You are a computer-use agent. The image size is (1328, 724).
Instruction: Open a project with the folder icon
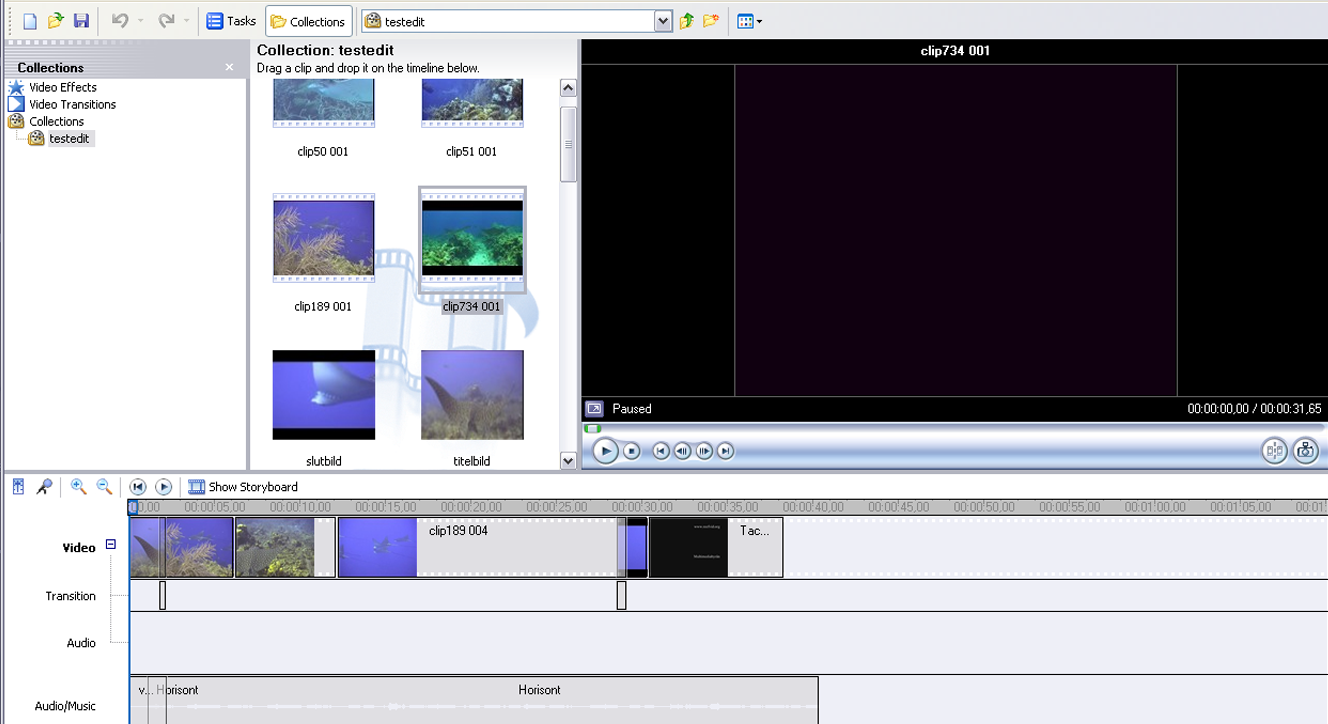pyautogui.click(x=56, y=21)
